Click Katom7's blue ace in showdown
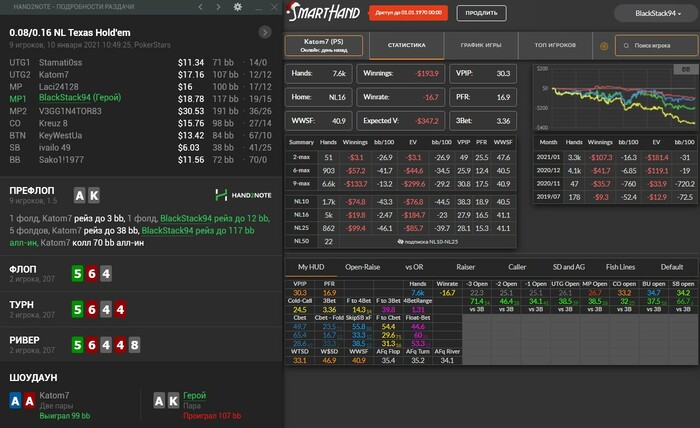 (x=15, y=401)
